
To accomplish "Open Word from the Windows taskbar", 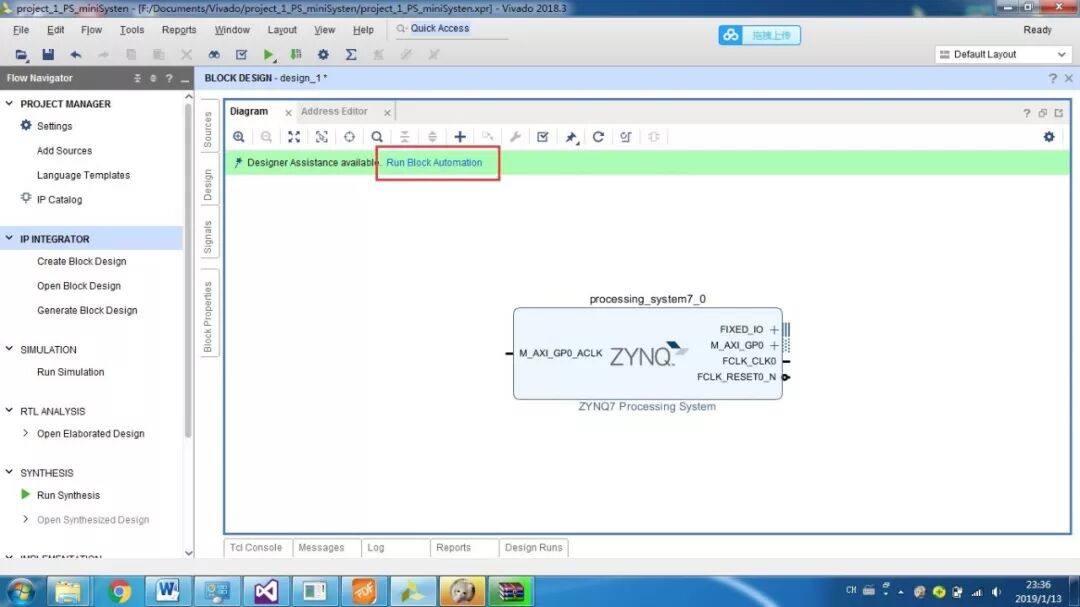I will coord(167,591).
